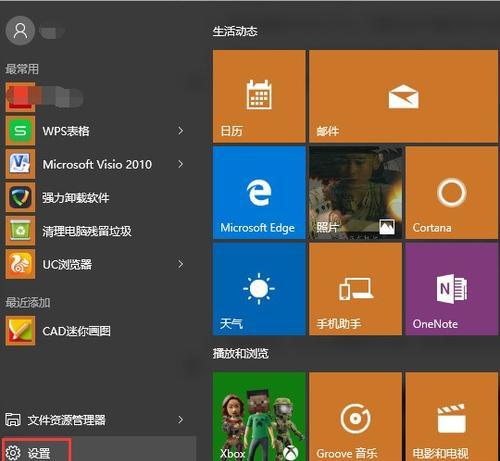Open the Xbox tile
Screen dimensions: 500x461
tap(259, 417)
